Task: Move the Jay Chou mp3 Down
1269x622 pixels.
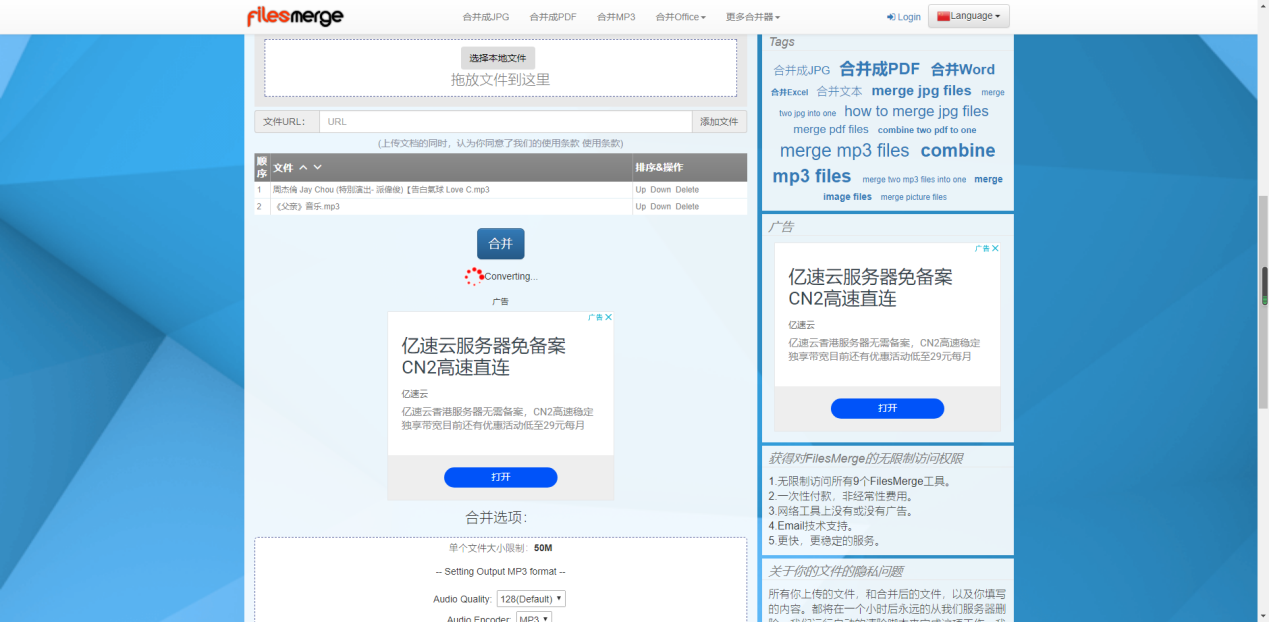Action: tap(661, 190)
